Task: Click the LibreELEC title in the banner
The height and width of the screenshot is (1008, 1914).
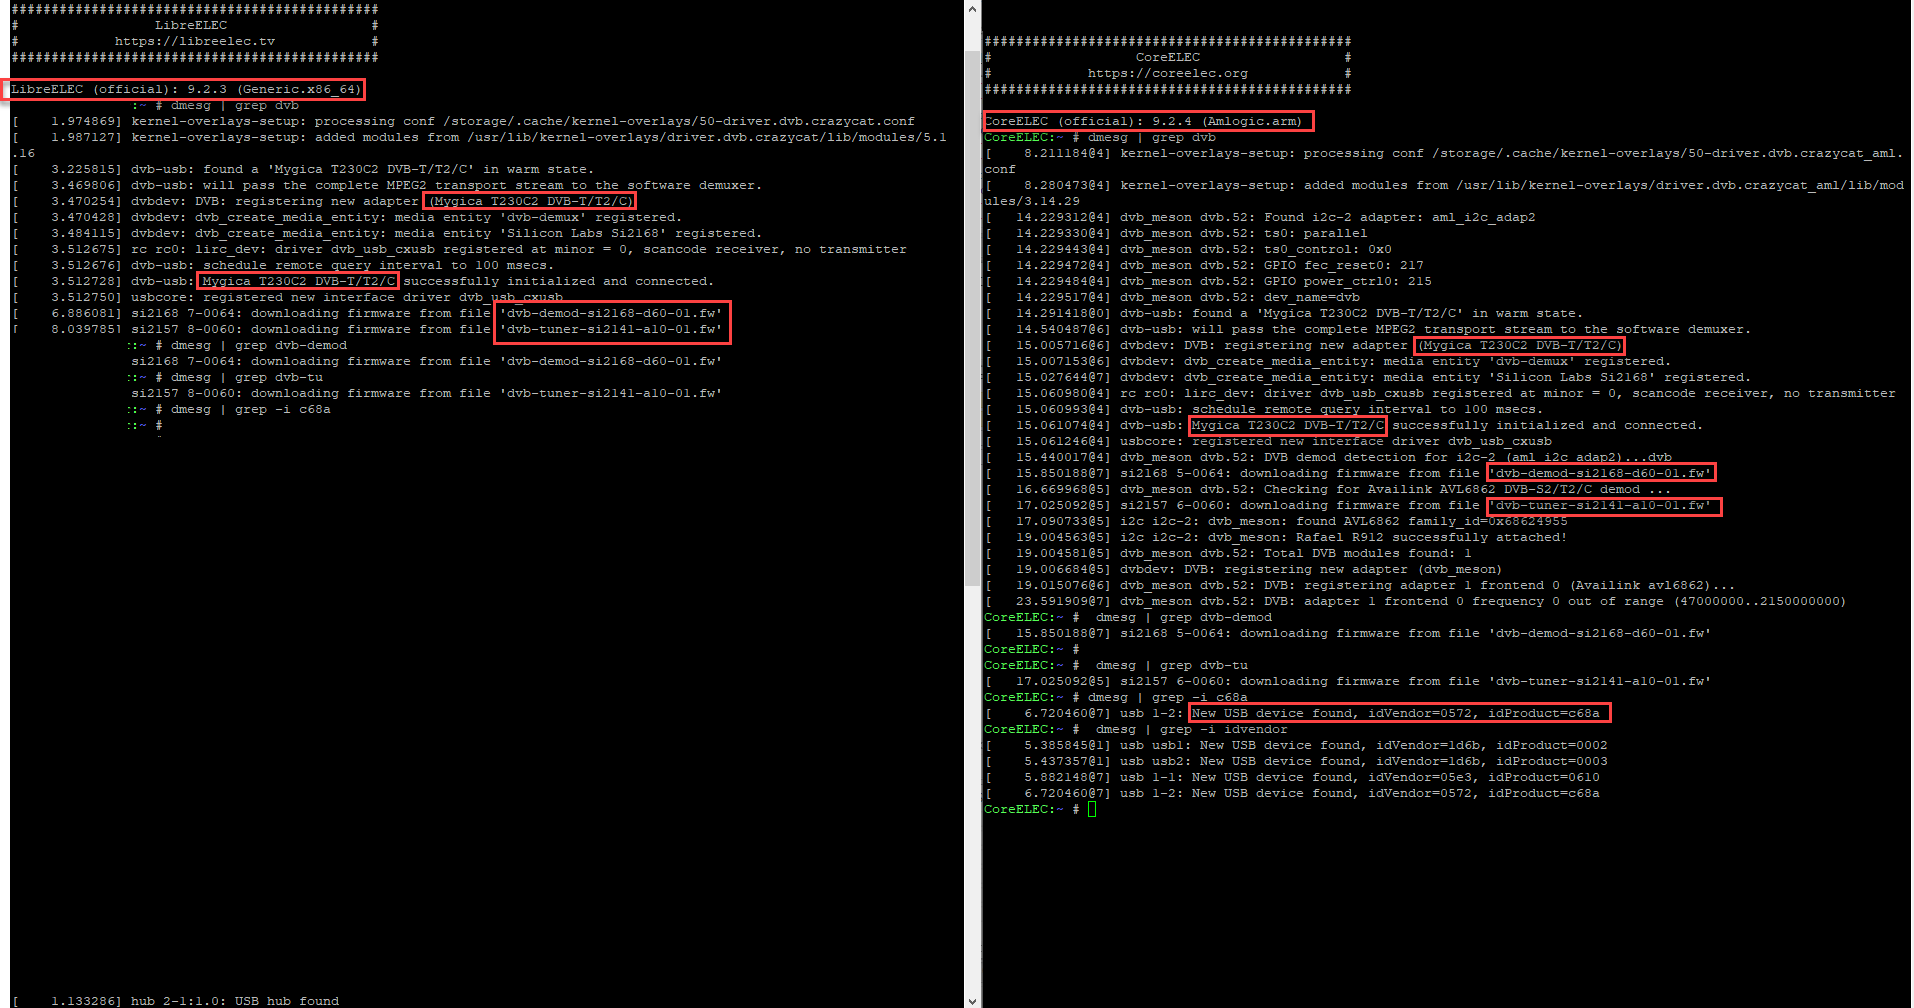Action: pos(191,25)
